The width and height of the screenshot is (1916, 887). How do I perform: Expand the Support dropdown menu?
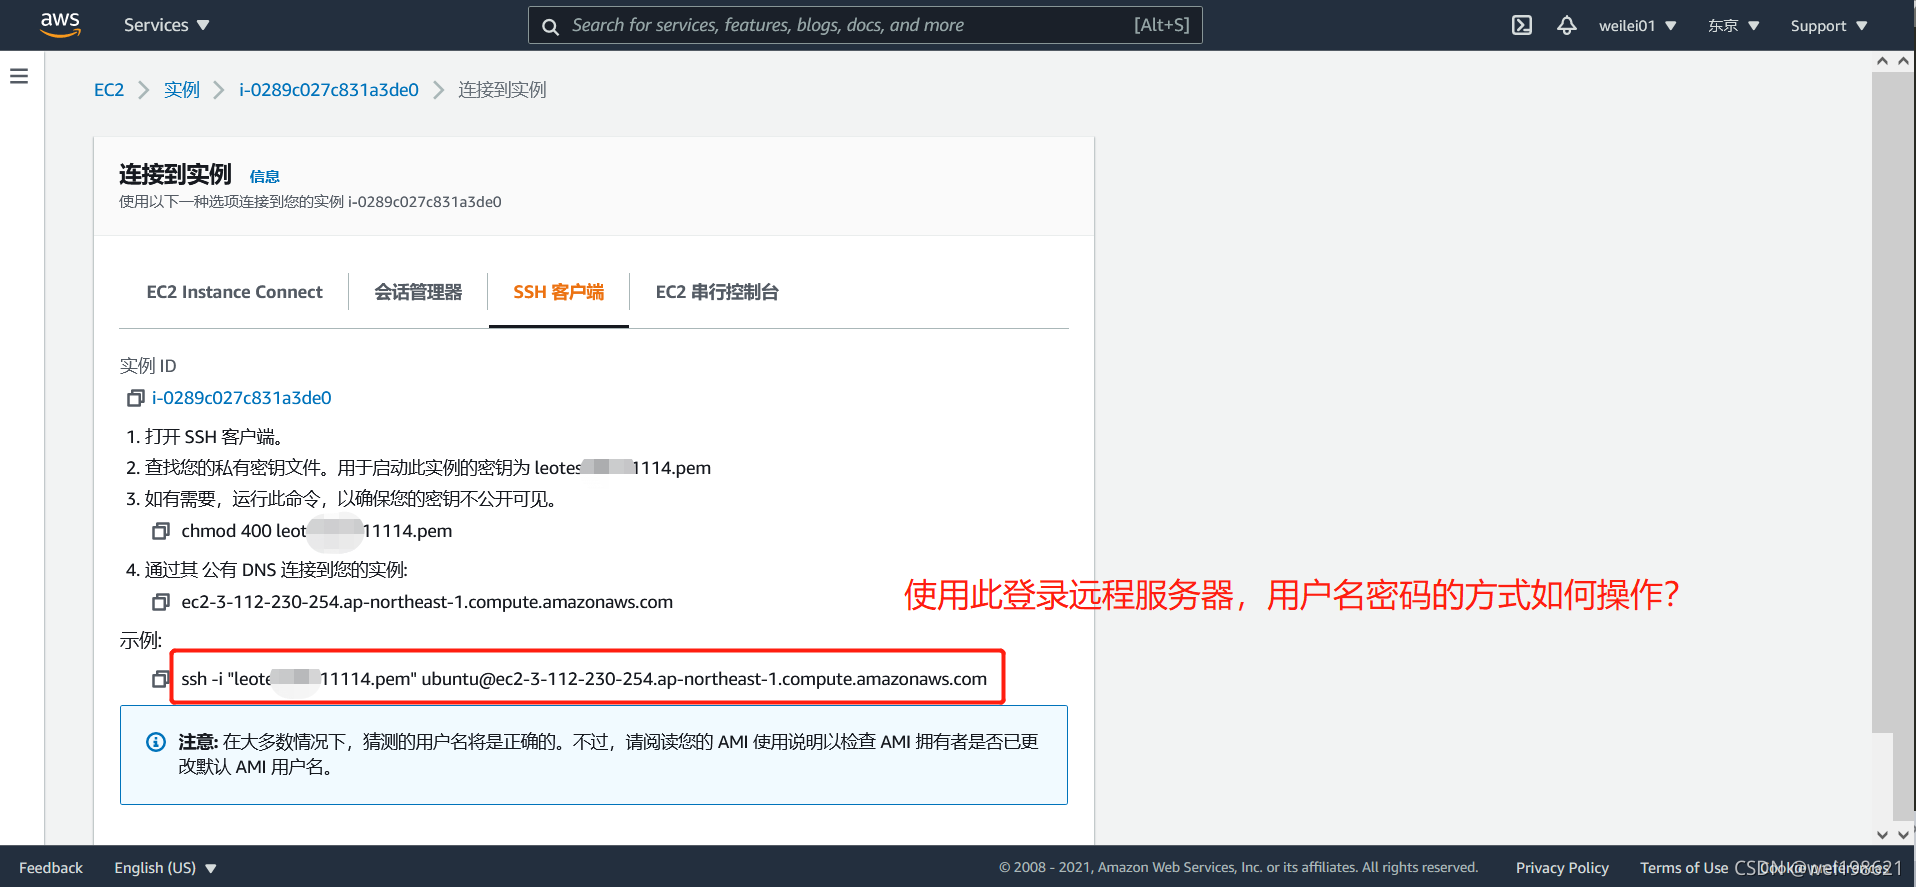click(x=1828, y=25)
